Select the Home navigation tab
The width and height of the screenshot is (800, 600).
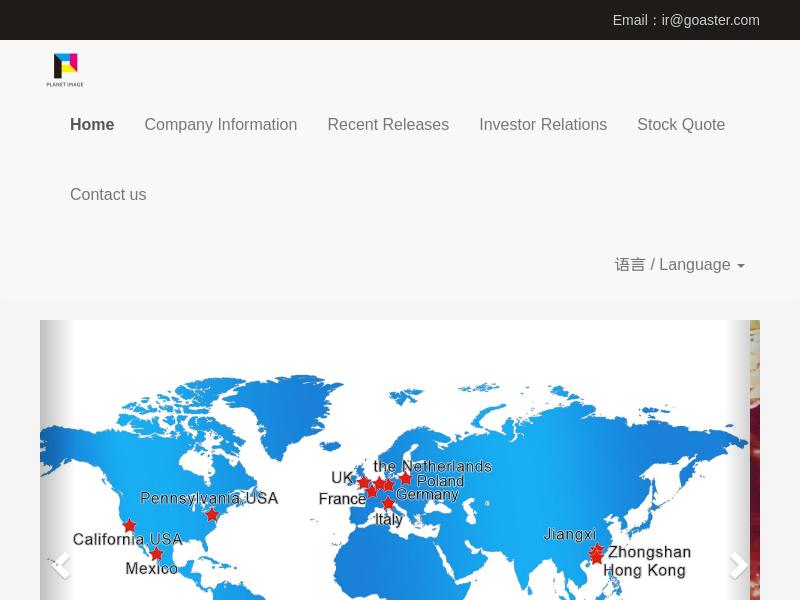92,124
